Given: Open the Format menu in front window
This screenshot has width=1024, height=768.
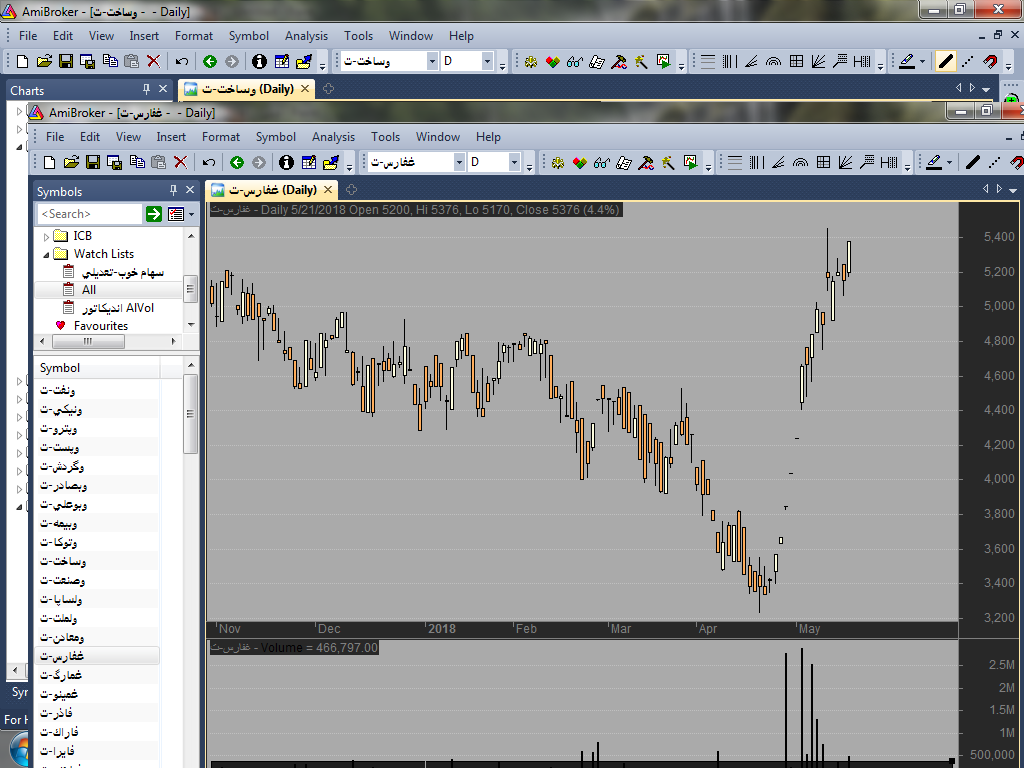Looking at the screenshot, I should point(221,137).
